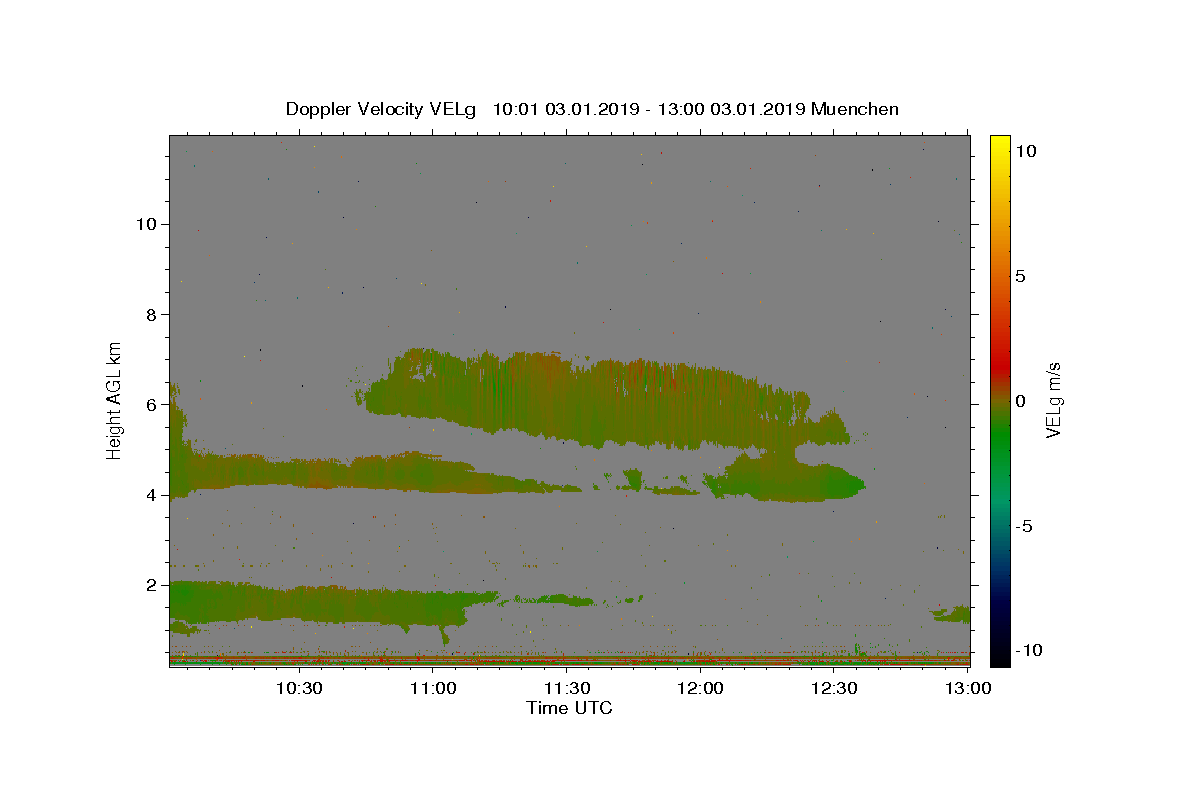Click the 13:00 time tick label
The height and width of the screenshot is (800, 1200).
click(x=967, y=688)
